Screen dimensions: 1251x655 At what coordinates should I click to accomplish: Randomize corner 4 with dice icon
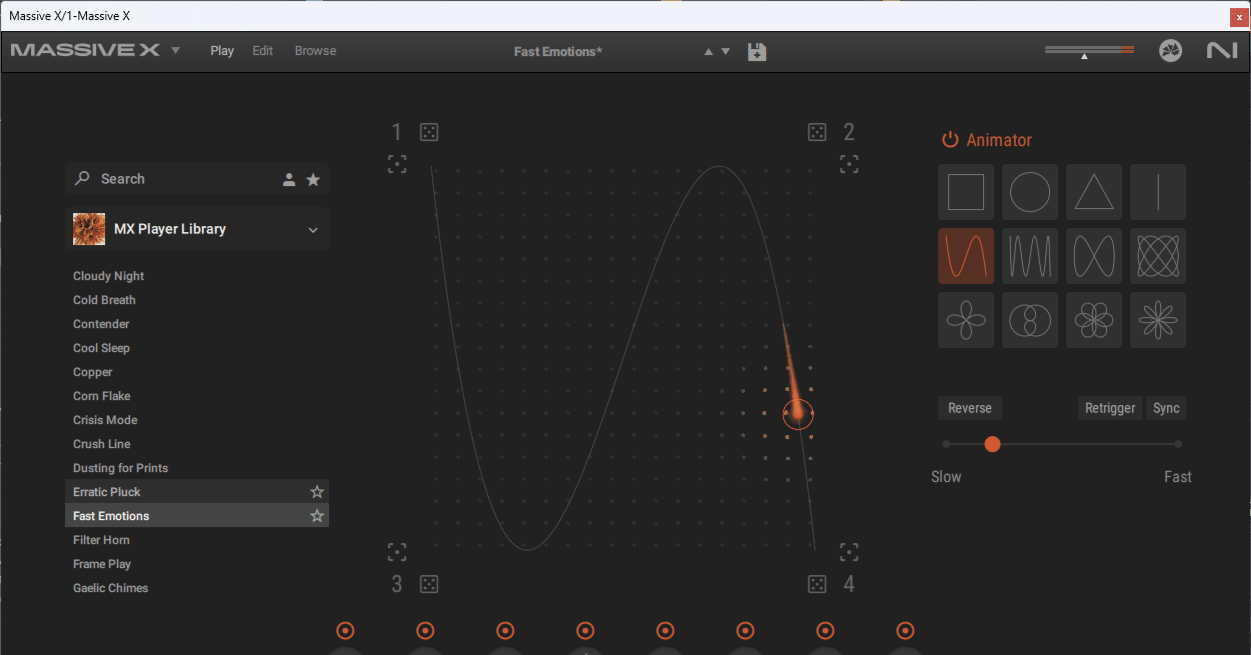coord(817,584)
